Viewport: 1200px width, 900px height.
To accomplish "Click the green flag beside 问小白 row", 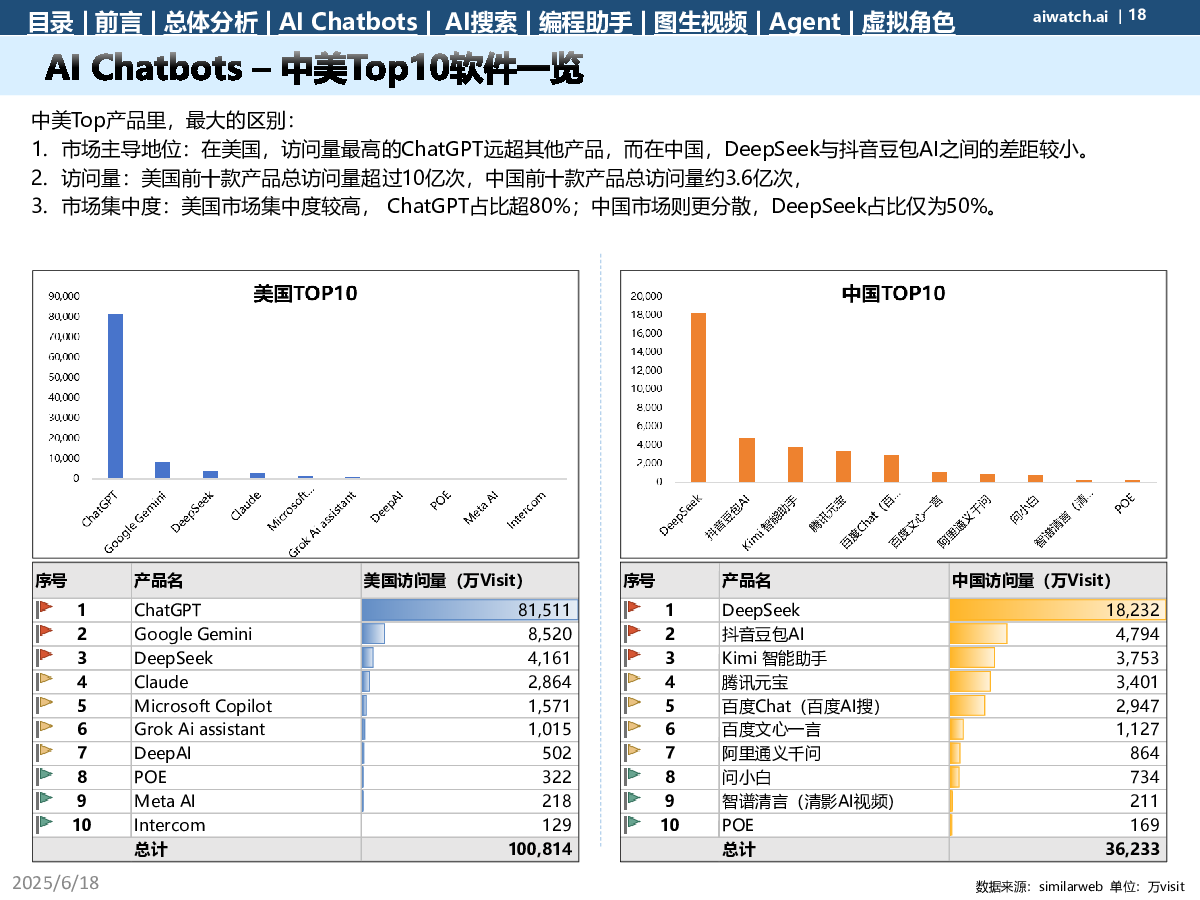I will tap(632, 777).
